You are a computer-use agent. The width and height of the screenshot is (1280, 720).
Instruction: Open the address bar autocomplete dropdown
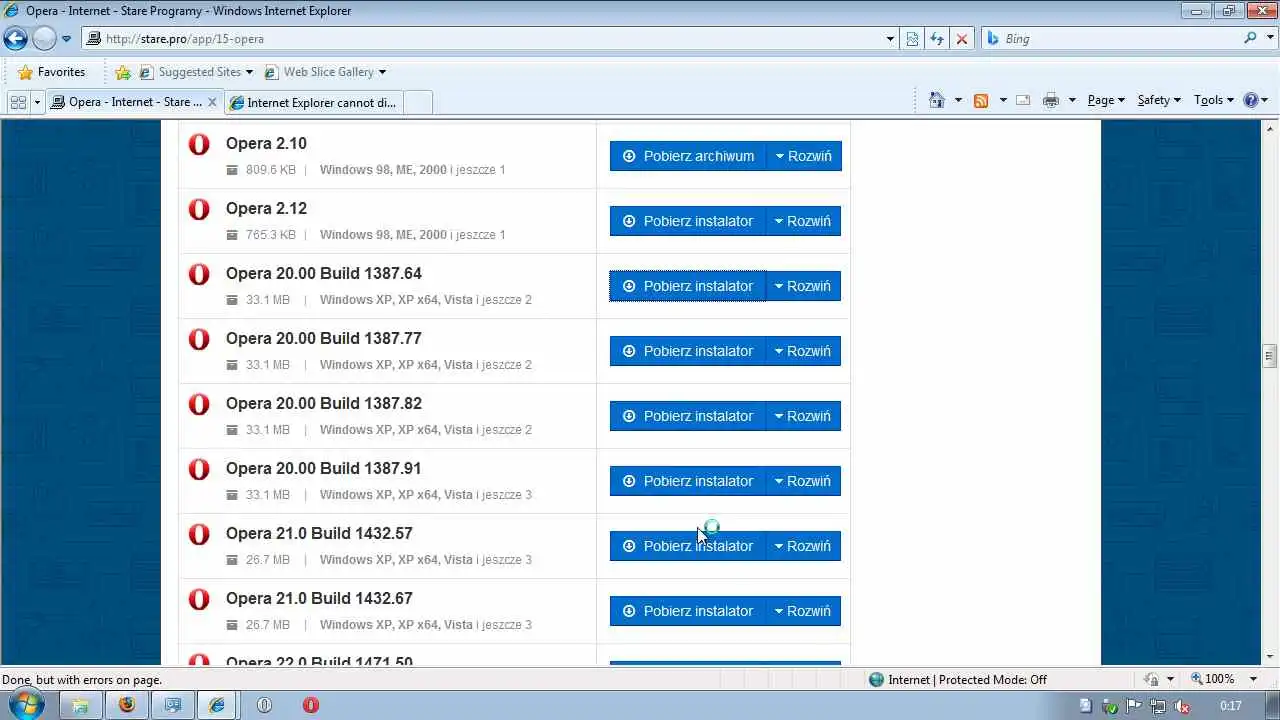pos(890,39)
